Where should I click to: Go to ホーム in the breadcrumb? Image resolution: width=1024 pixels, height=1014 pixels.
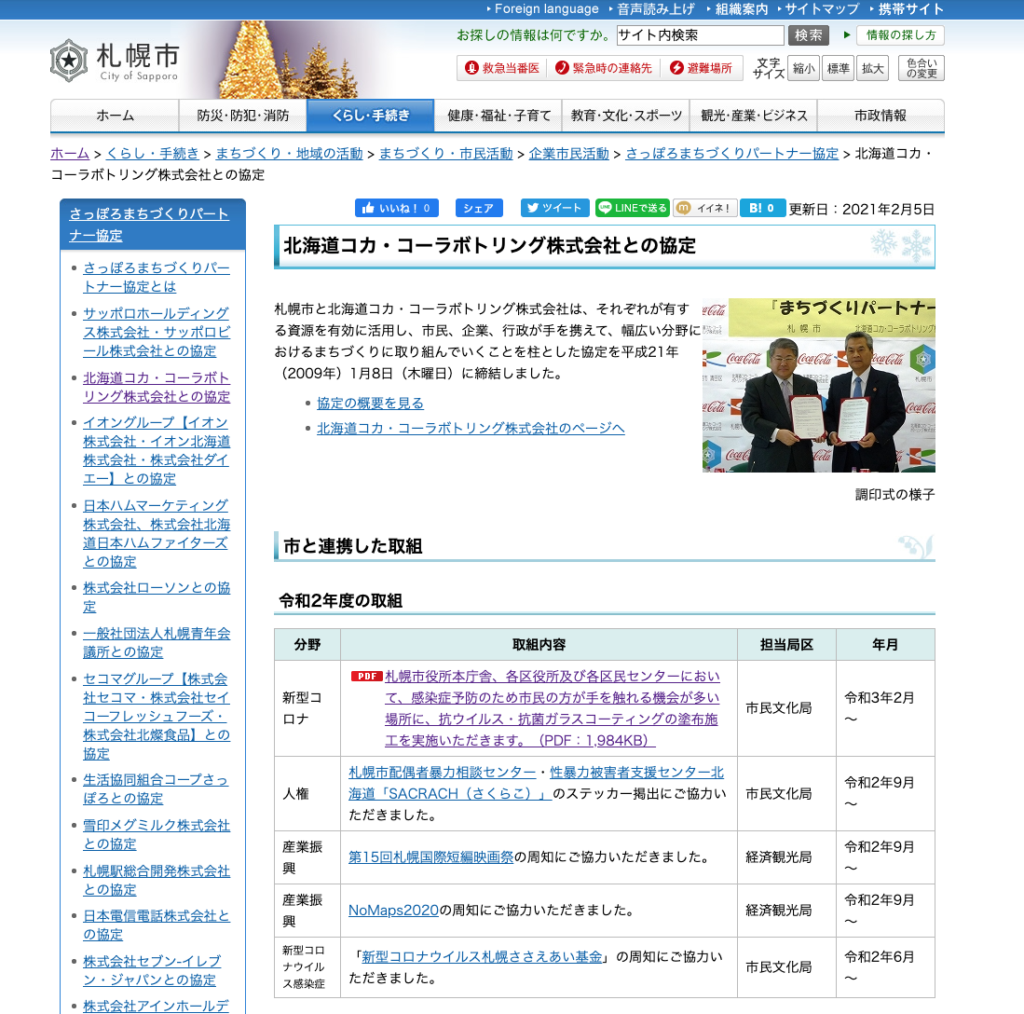pos(70,153)
